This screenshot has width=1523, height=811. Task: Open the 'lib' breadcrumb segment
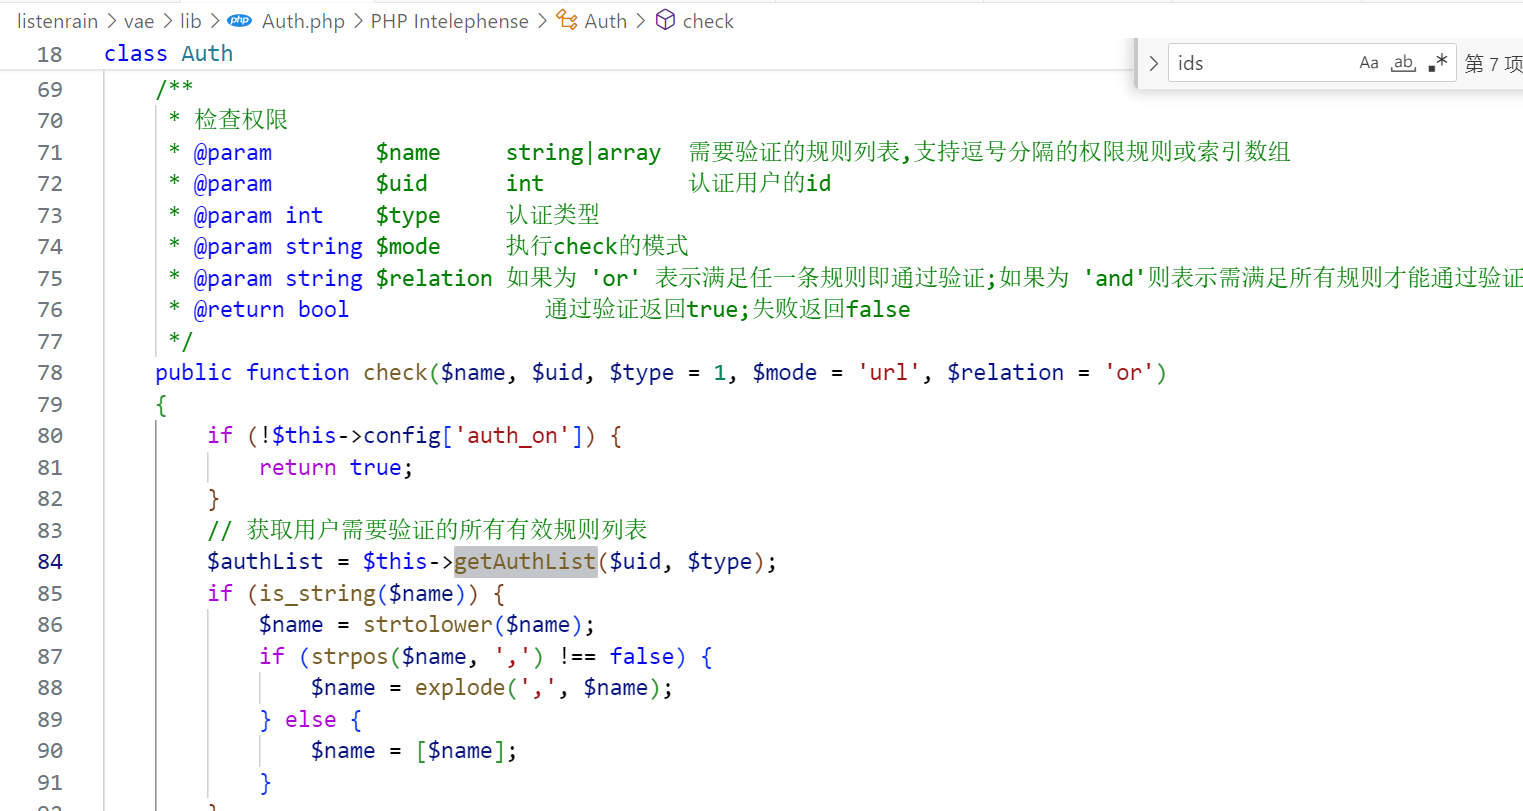191,21
